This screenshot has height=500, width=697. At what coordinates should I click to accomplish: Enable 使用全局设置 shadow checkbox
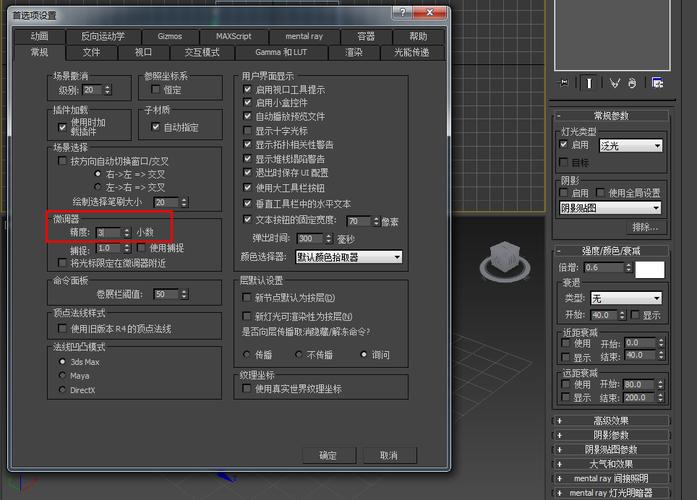pos(601,192)
